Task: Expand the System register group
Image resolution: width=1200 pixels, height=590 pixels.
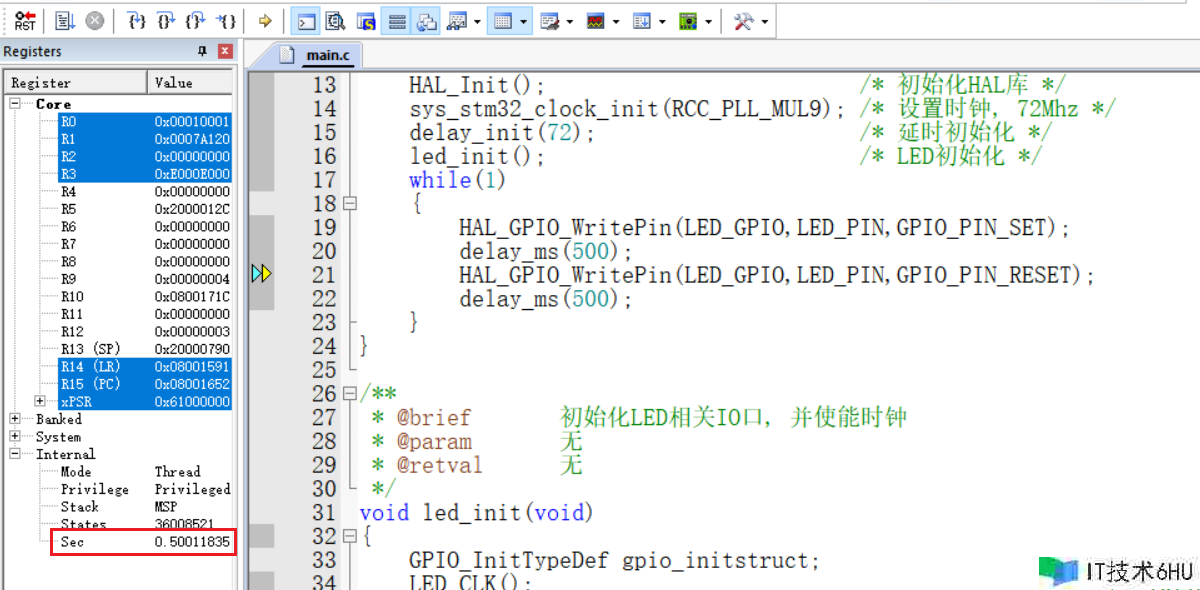Action: (15, 437)
